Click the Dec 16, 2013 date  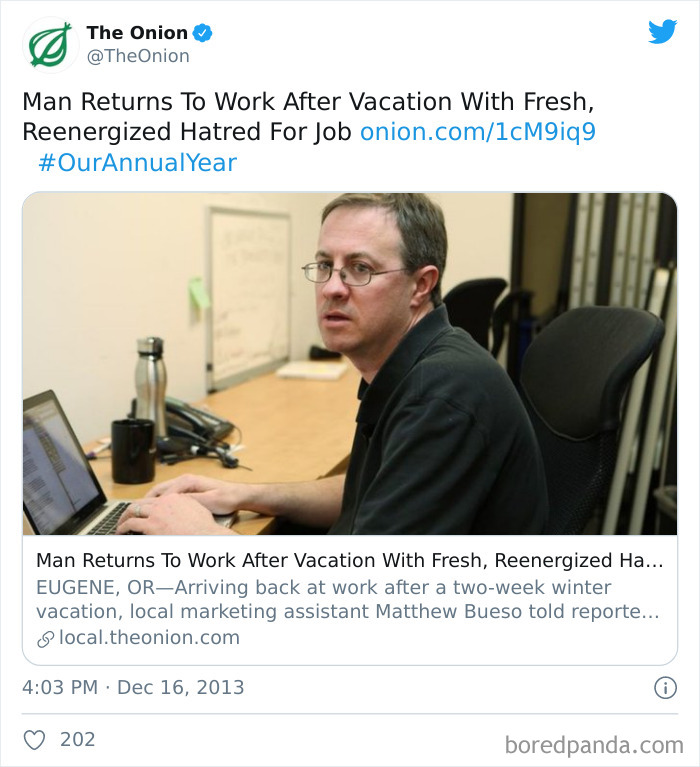[181, 688]
